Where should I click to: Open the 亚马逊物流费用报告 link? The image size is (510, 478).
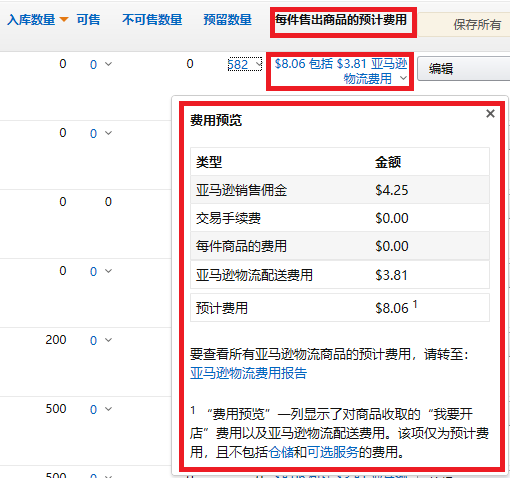tap(248, 373)
